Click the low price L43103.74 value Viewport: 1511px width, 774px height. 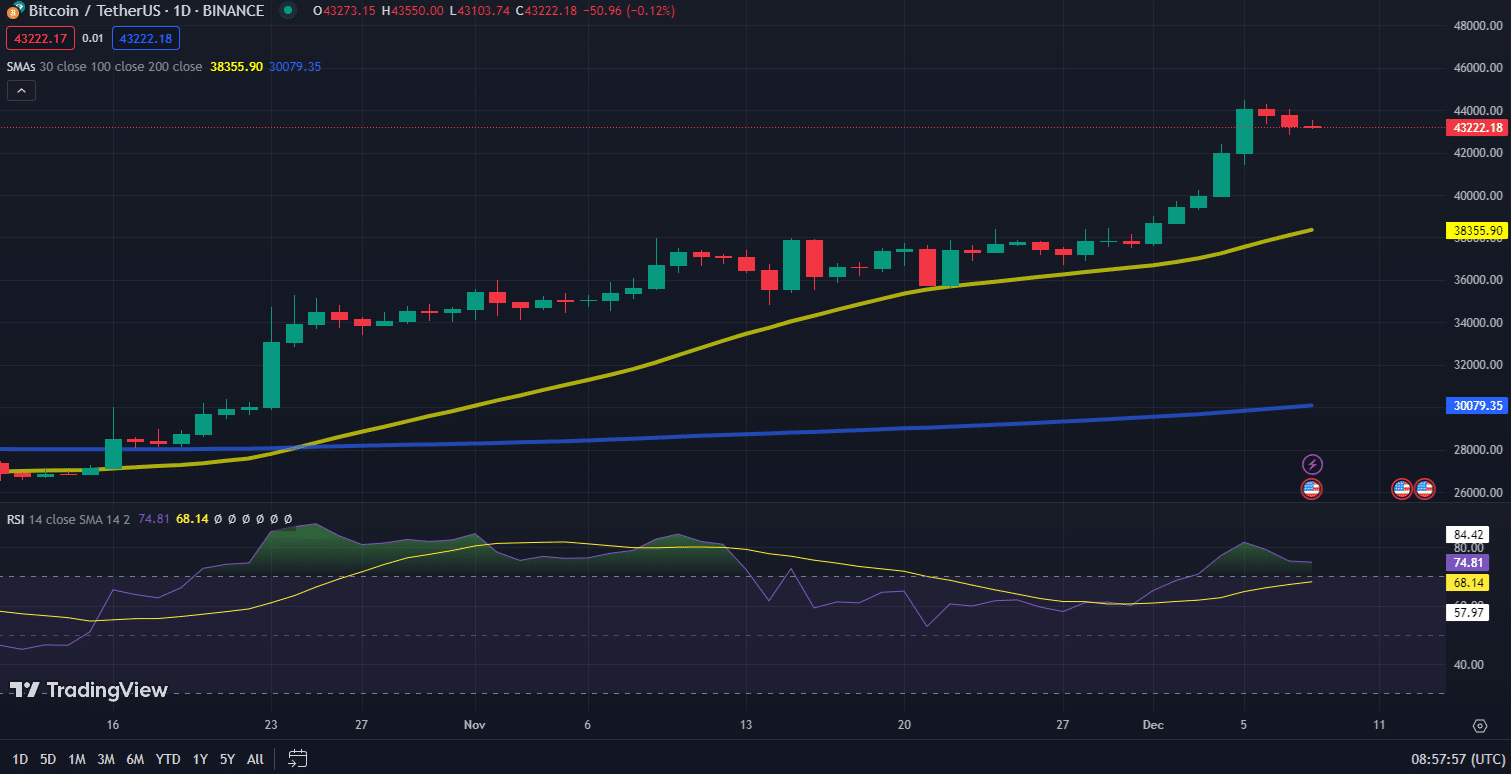pyautogui.click(x=479, y=11)
